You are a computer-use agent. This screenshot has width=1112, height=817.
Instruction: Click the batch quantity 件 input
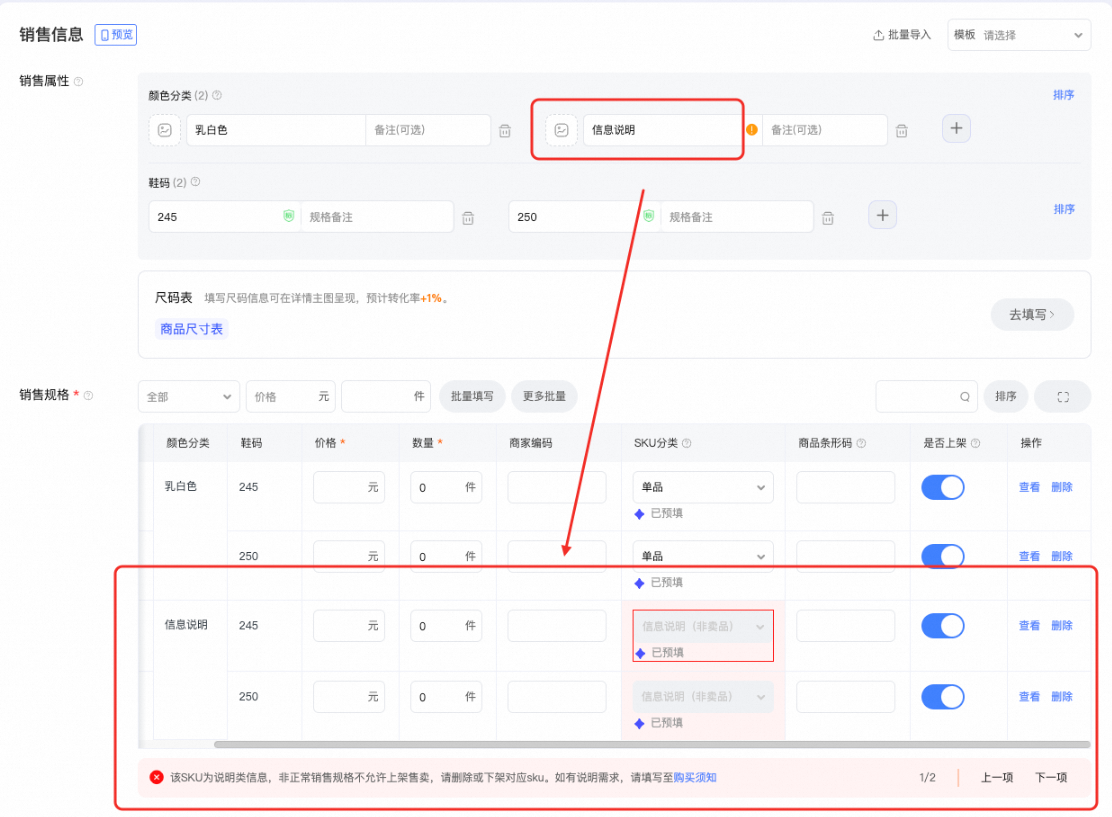[x=387, y=396]
